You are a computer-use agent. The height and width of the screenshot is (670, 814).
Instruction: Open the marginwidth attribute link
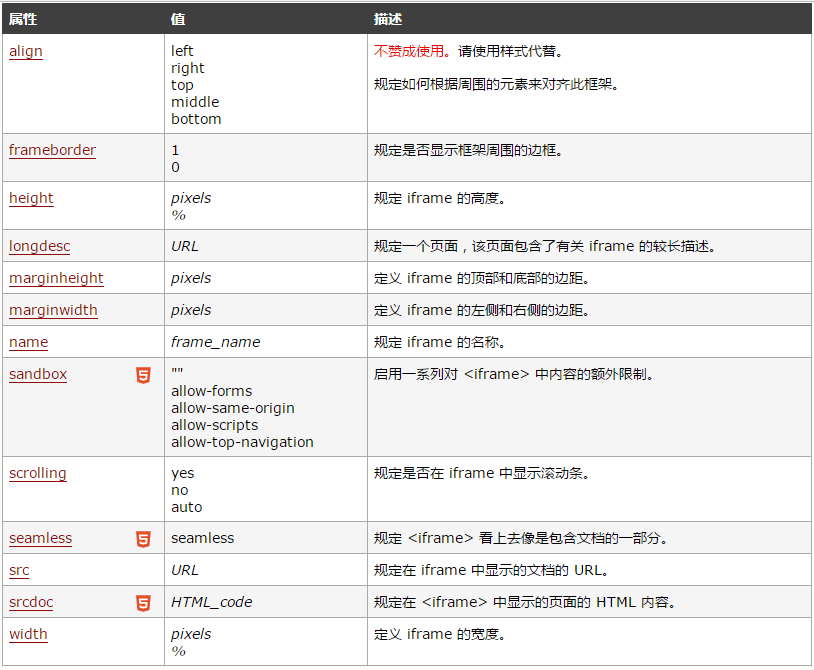click(53, 310)
